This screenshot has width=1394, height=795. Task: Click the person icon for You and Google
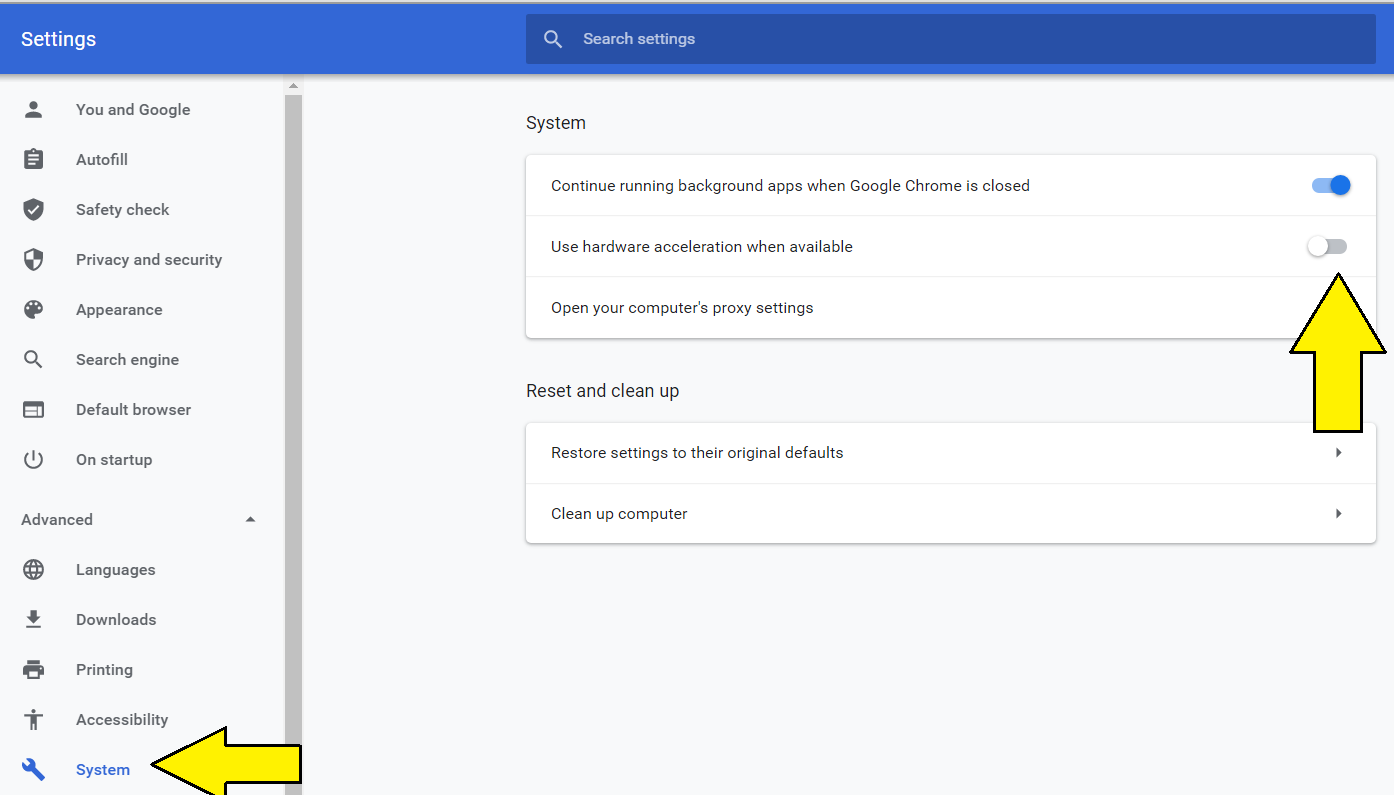[x=34, y=109]
